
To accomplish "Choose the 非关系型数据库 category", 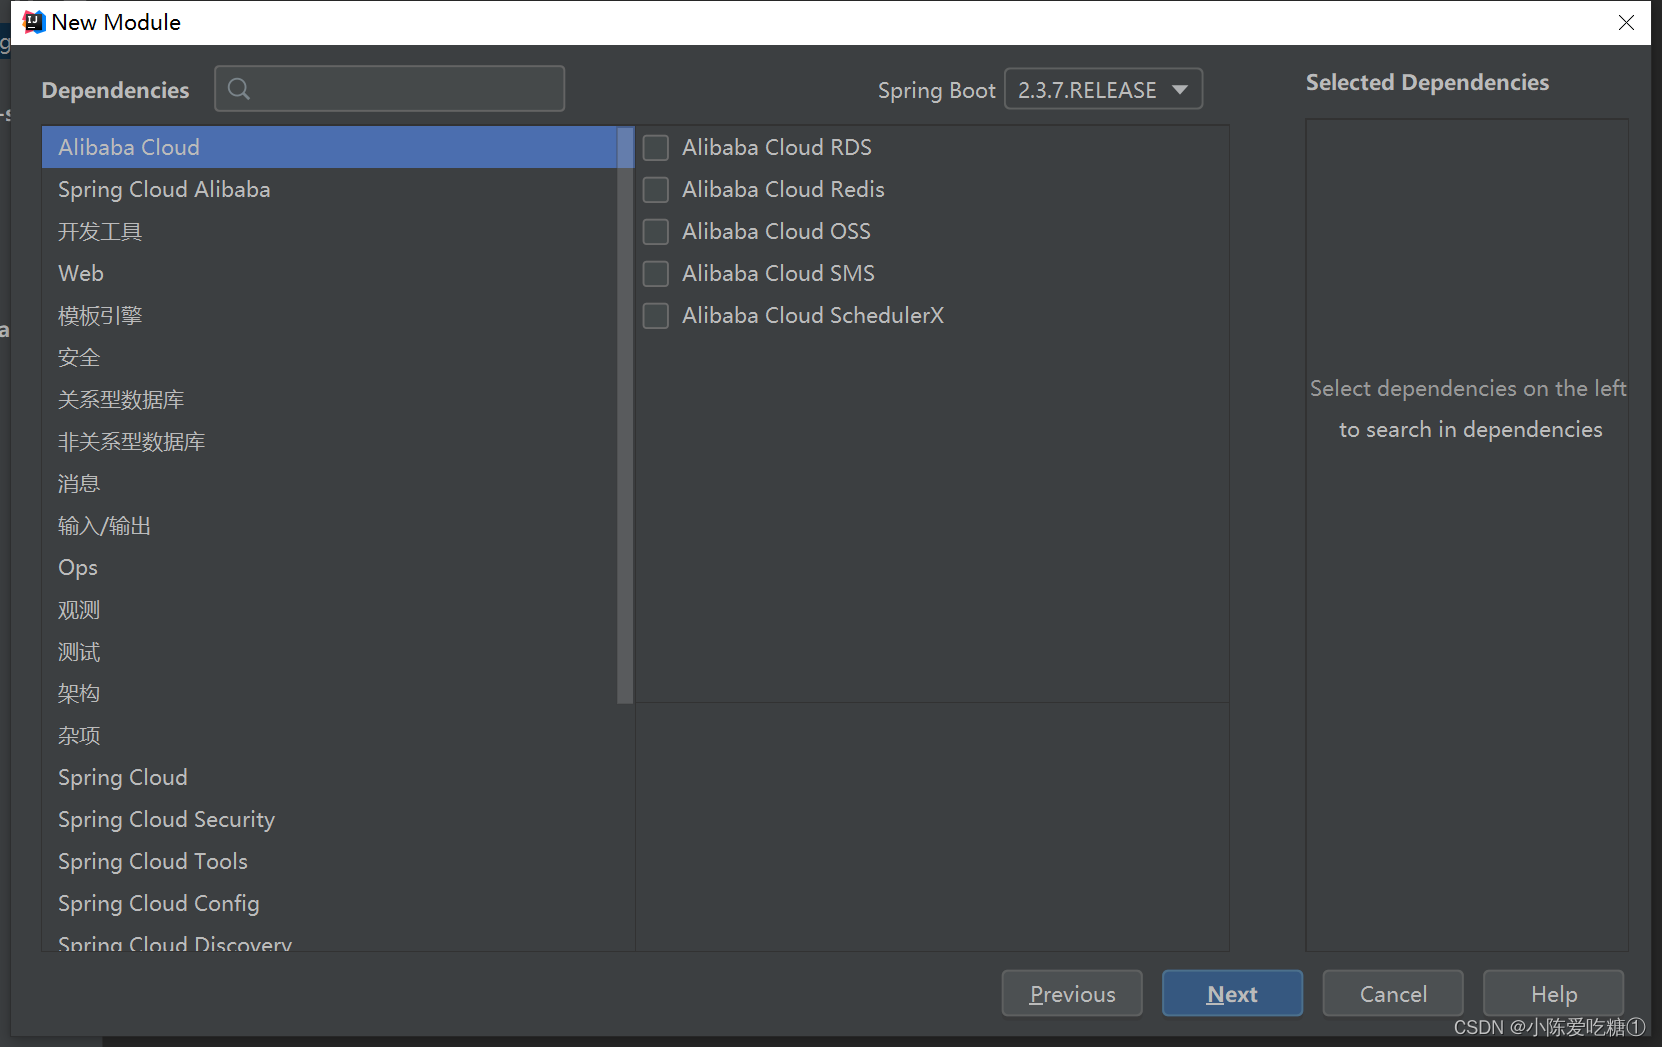I will point(330,441).
